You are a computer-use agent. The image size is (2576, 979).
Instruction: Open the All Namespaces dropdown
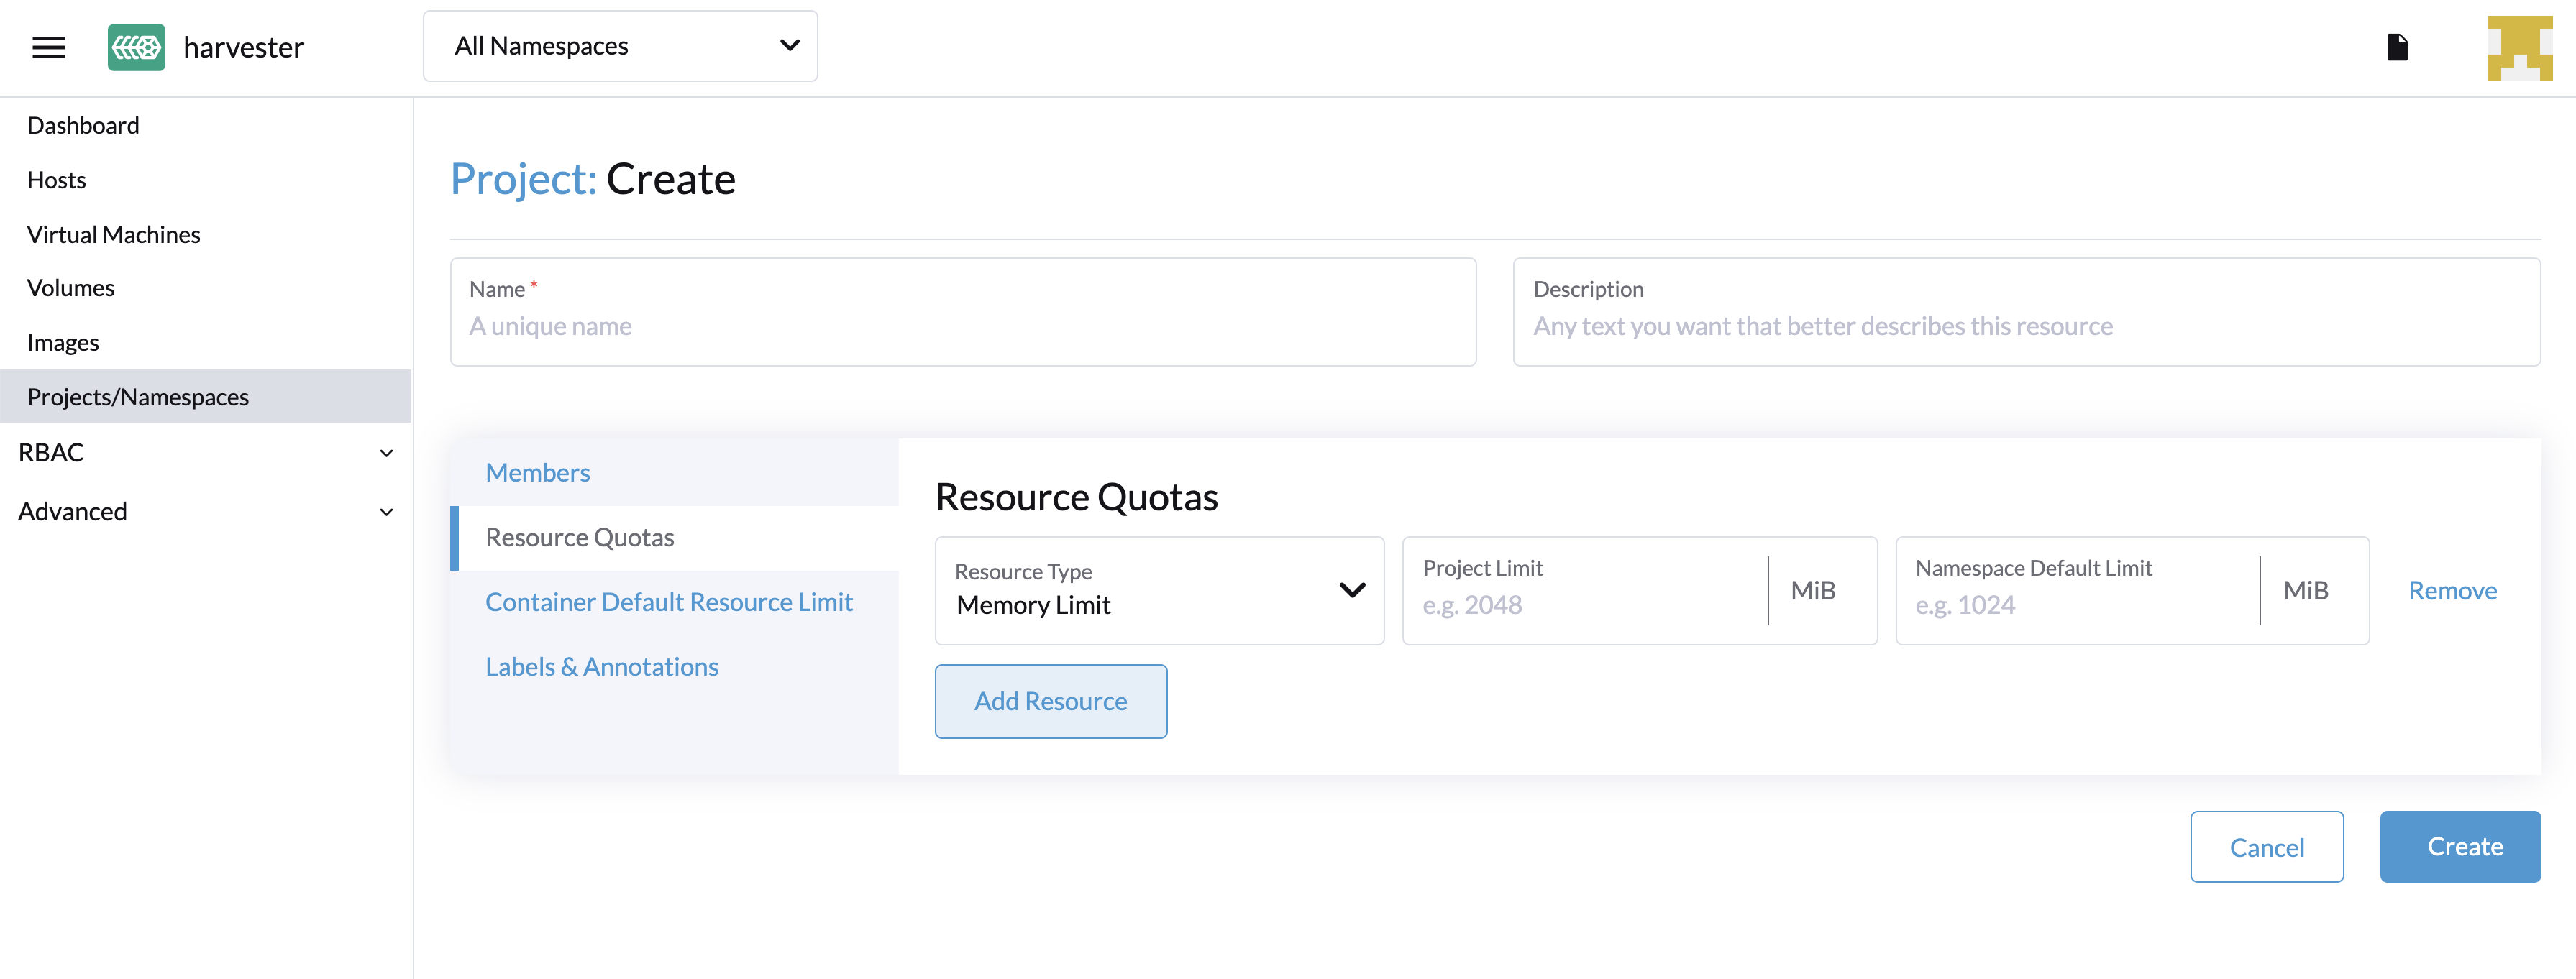click(x=620, y=46)
